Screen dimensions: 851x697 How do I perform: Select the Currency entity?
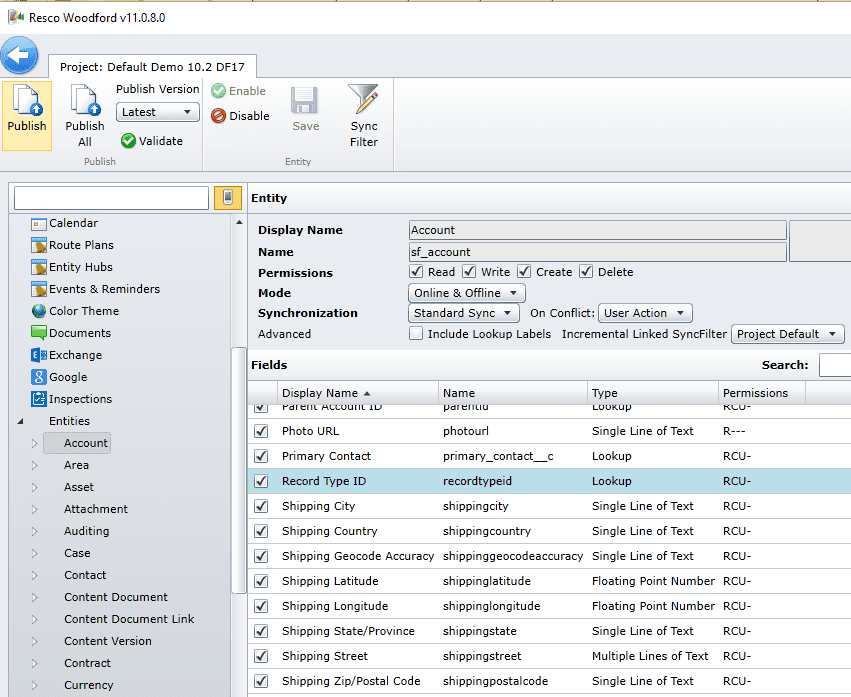click(x=88, y=685)
